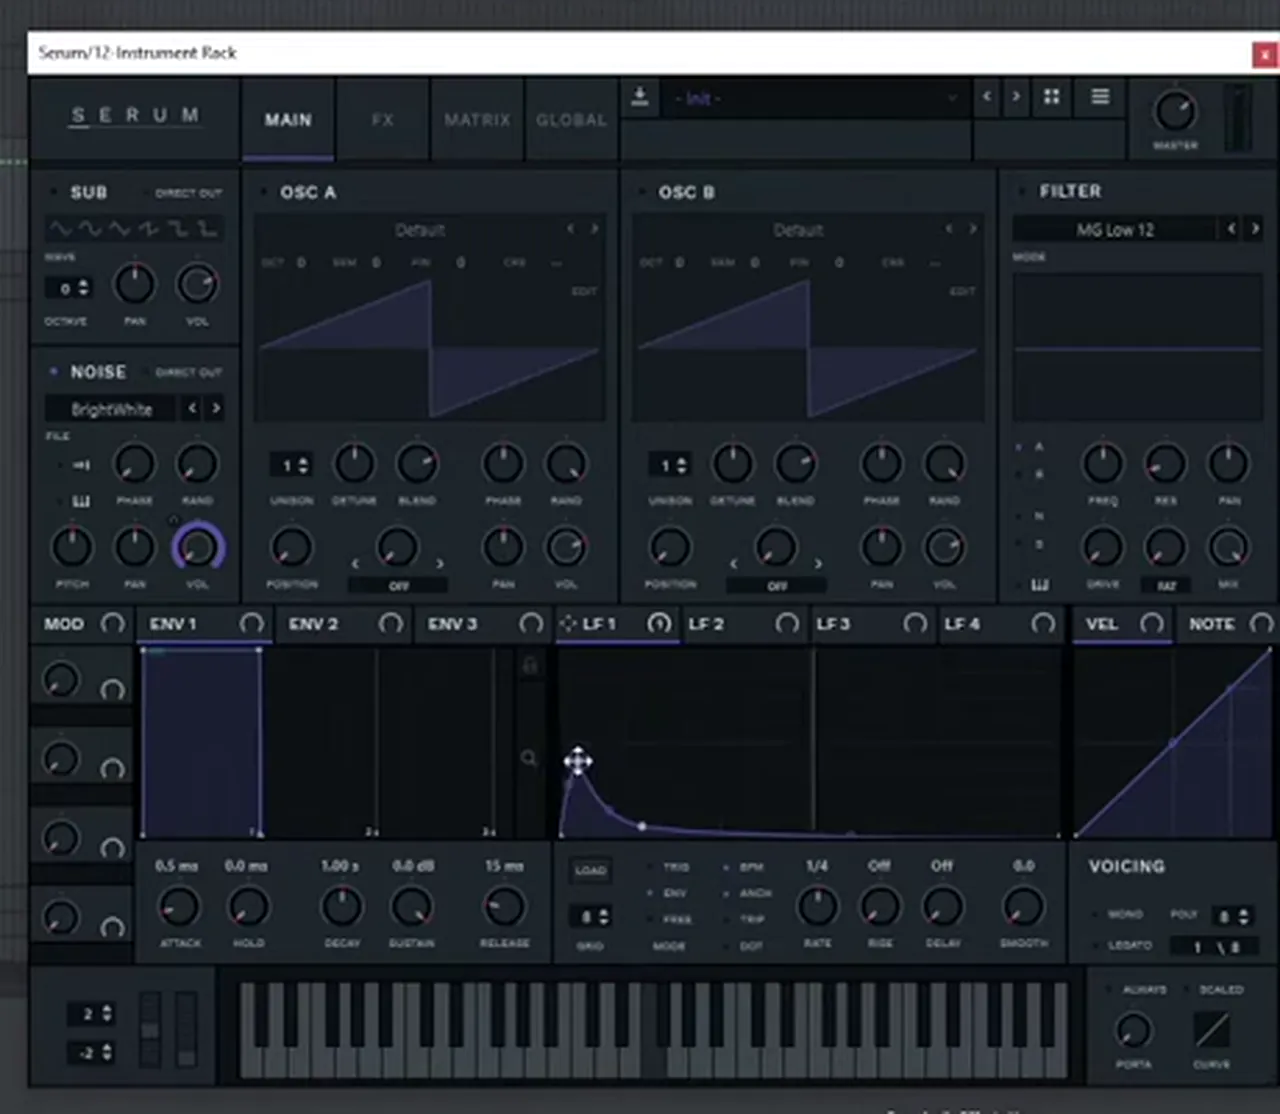
Task: Select previous OSC A wavetable arrow
Action: 571,229
